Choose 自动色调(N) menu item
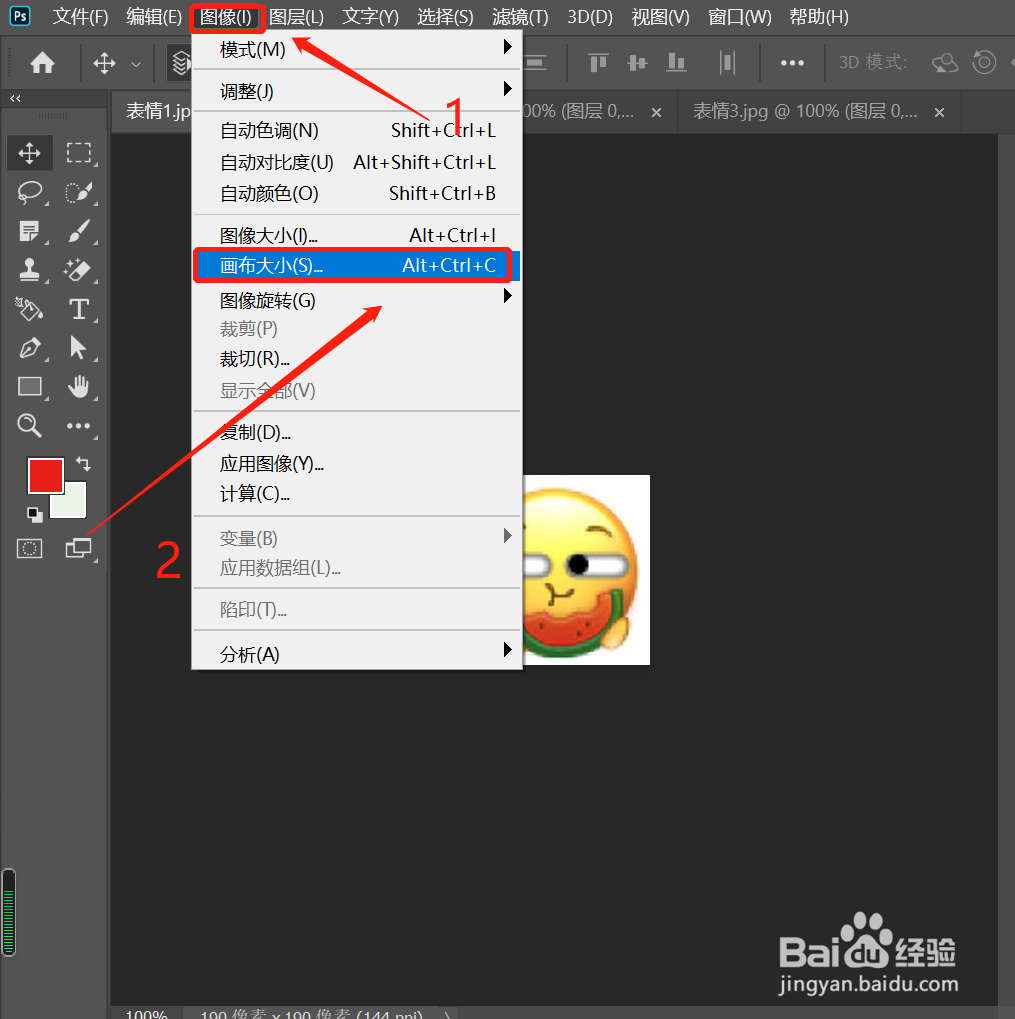 (x=357, y=131)
